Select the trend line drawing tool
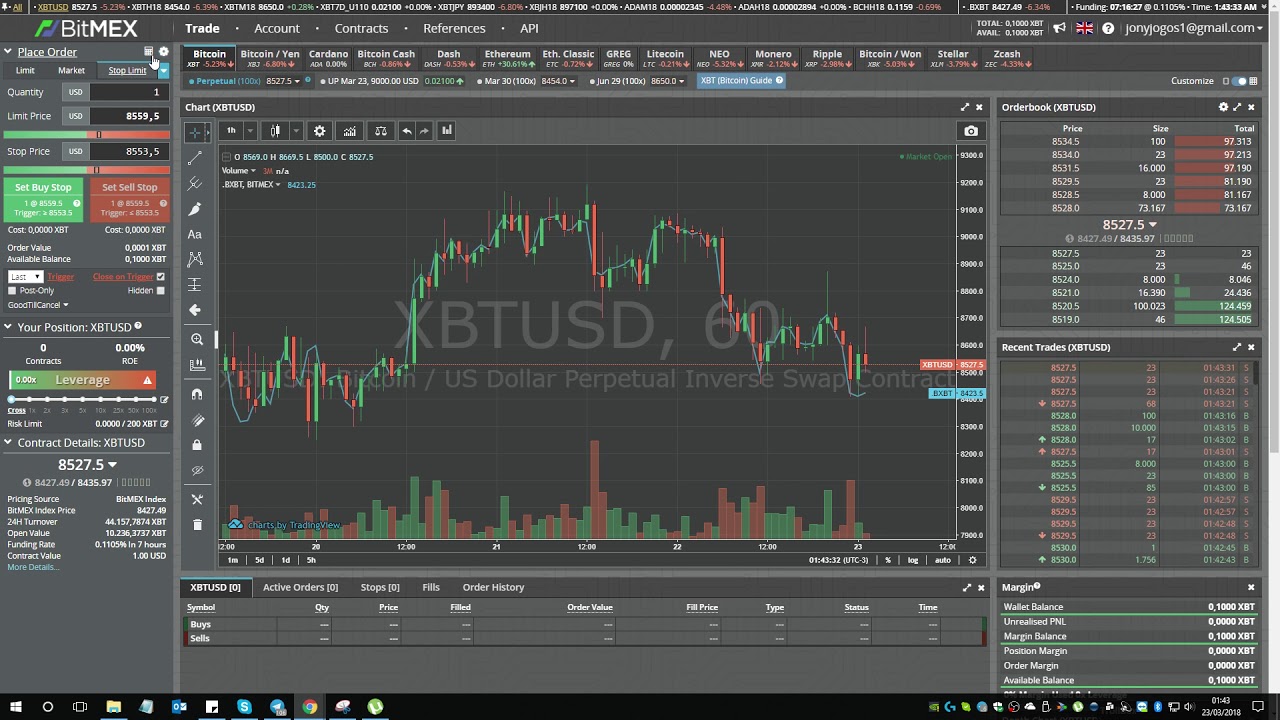 tap(196, 158)
